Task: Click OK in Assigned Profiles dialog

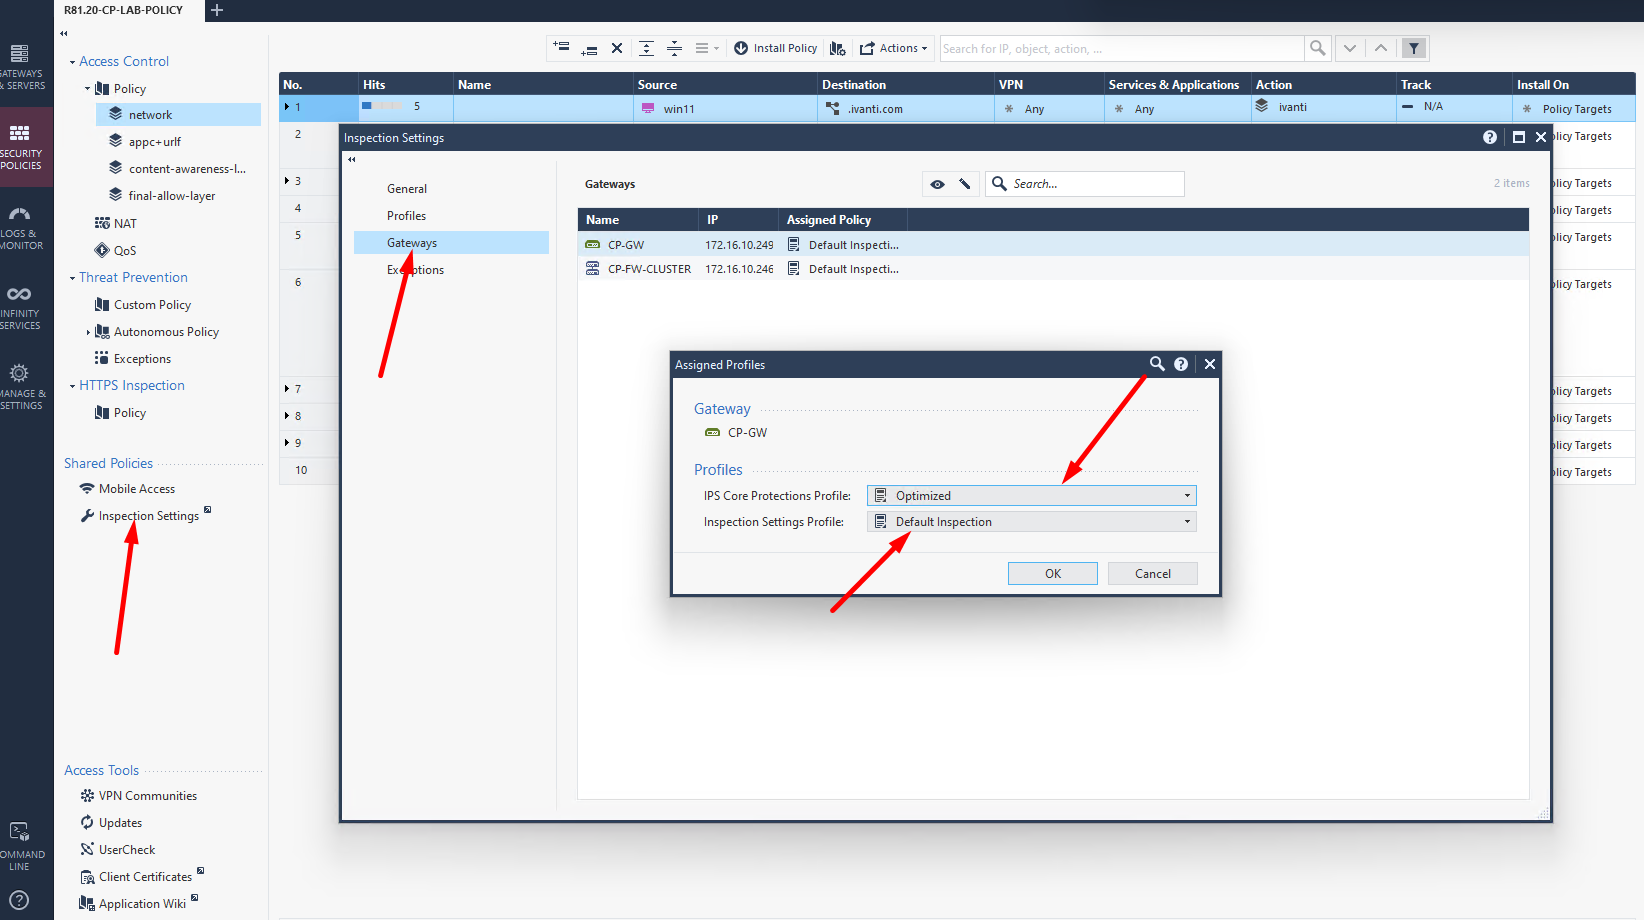Action: (x=1053, y=574)
